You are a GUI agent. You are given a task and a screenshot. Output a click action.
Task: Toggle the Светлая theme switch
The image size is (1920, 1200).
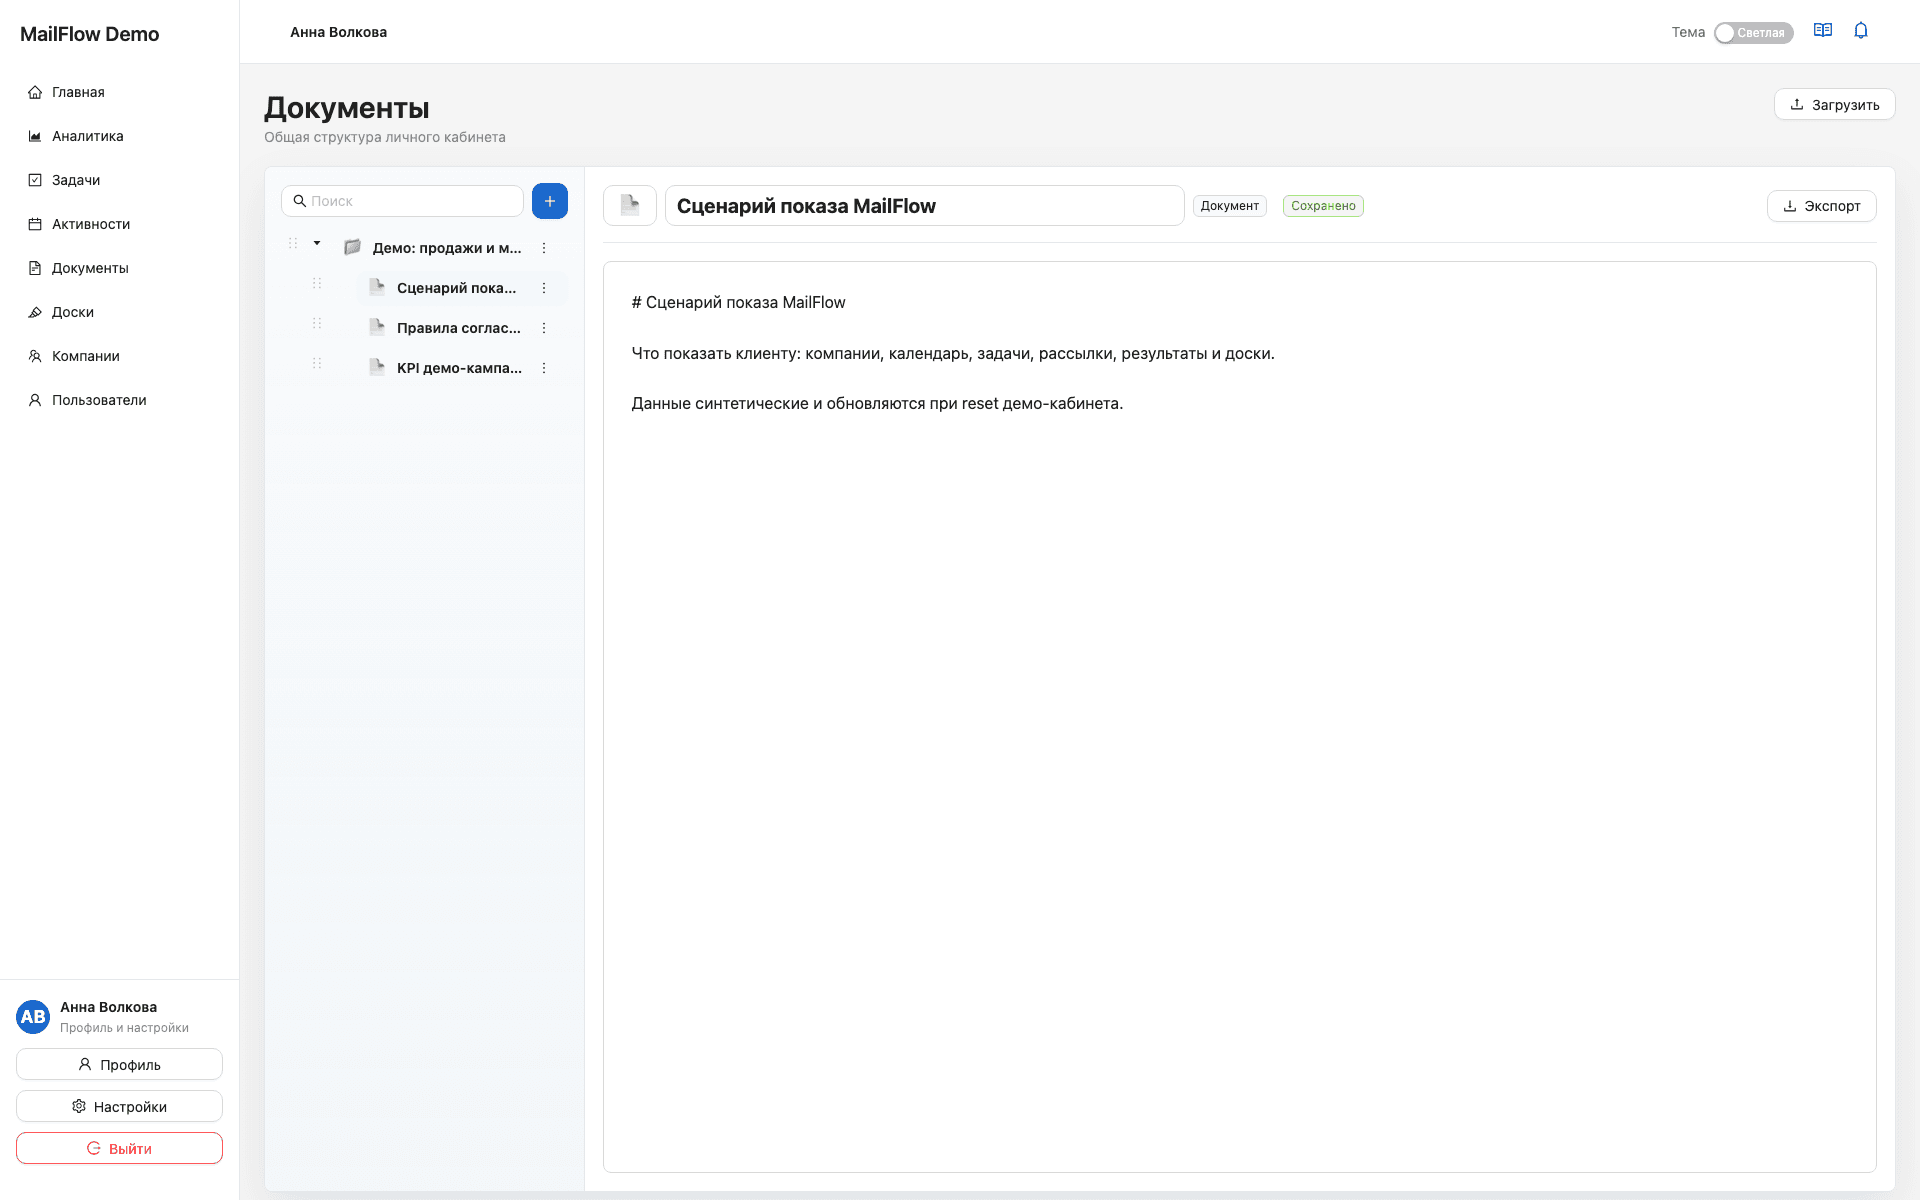click(x=1753, y=33)
